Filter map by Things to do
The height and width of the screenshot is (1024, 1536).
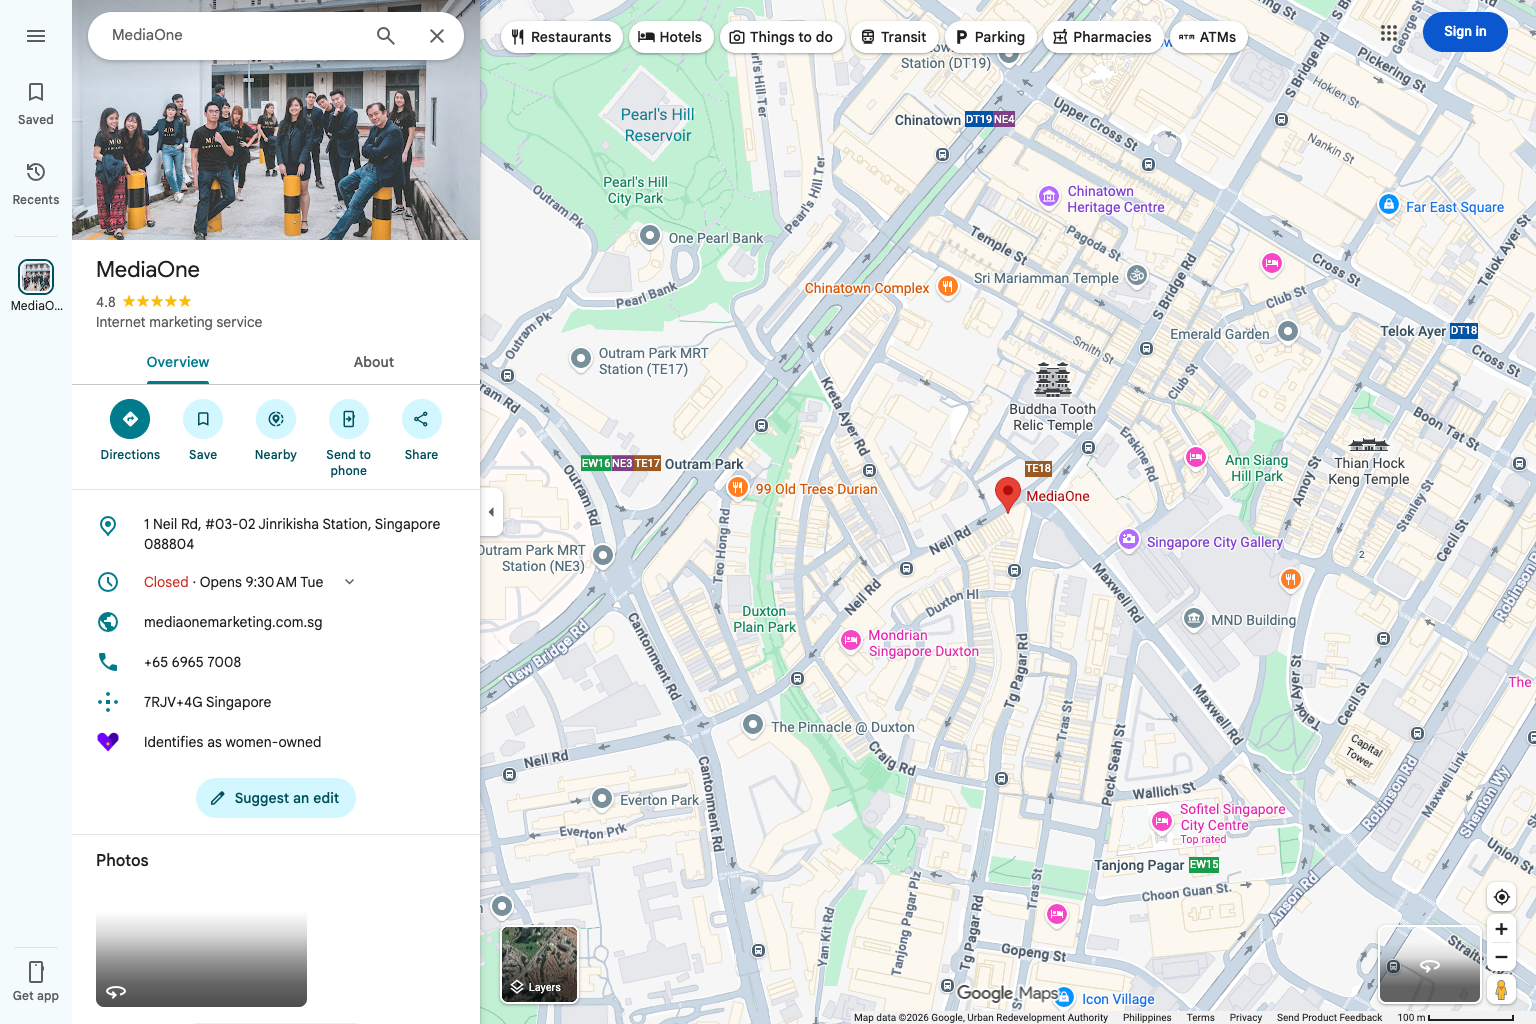pos(781,37)
